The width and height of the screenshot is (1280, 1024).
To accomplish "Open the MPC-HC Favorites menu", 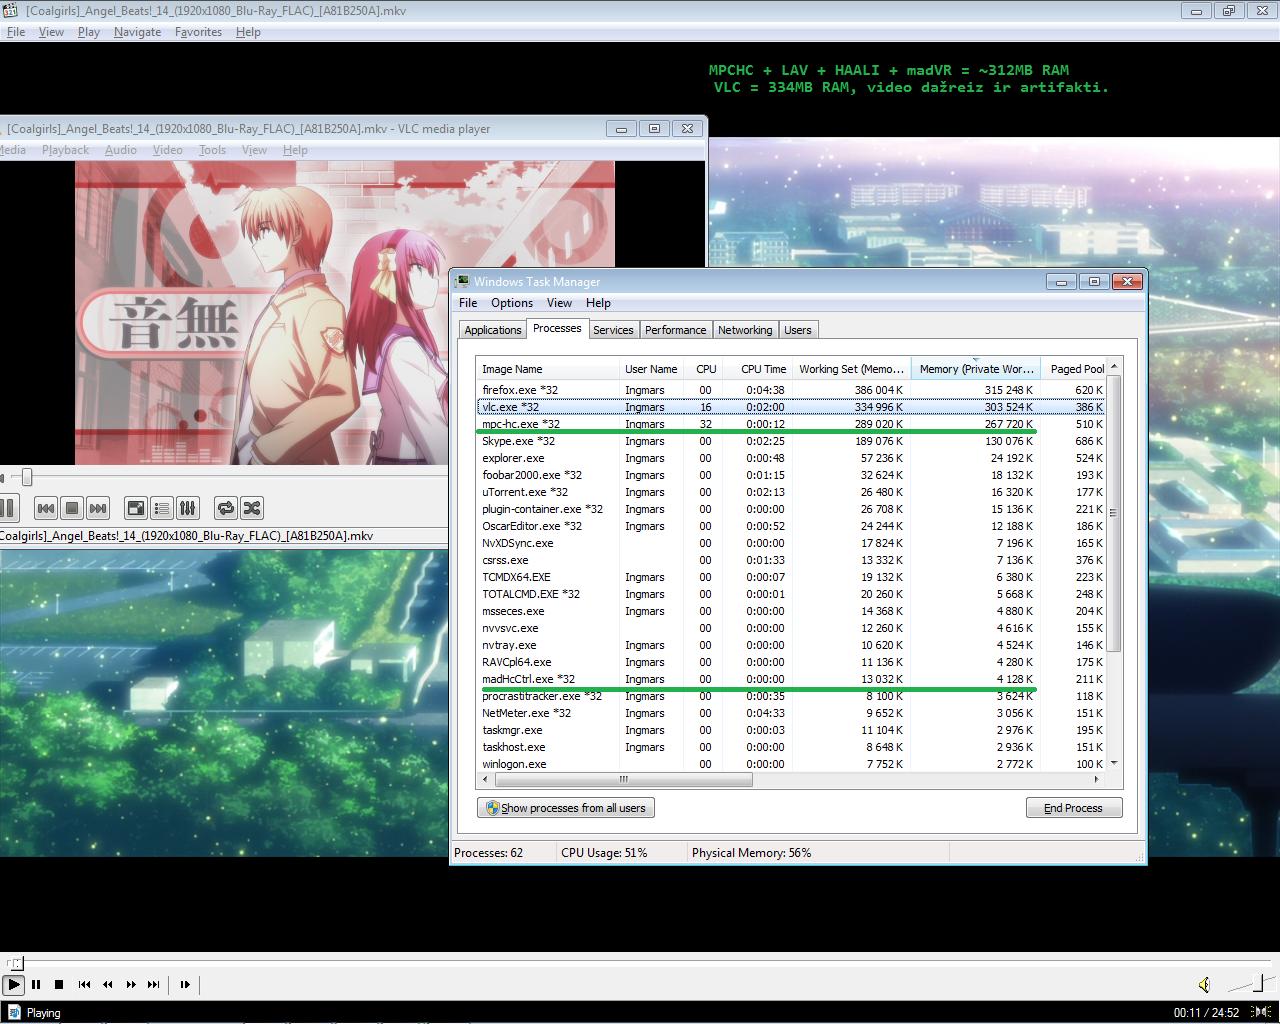I will (x=198, y=32).
